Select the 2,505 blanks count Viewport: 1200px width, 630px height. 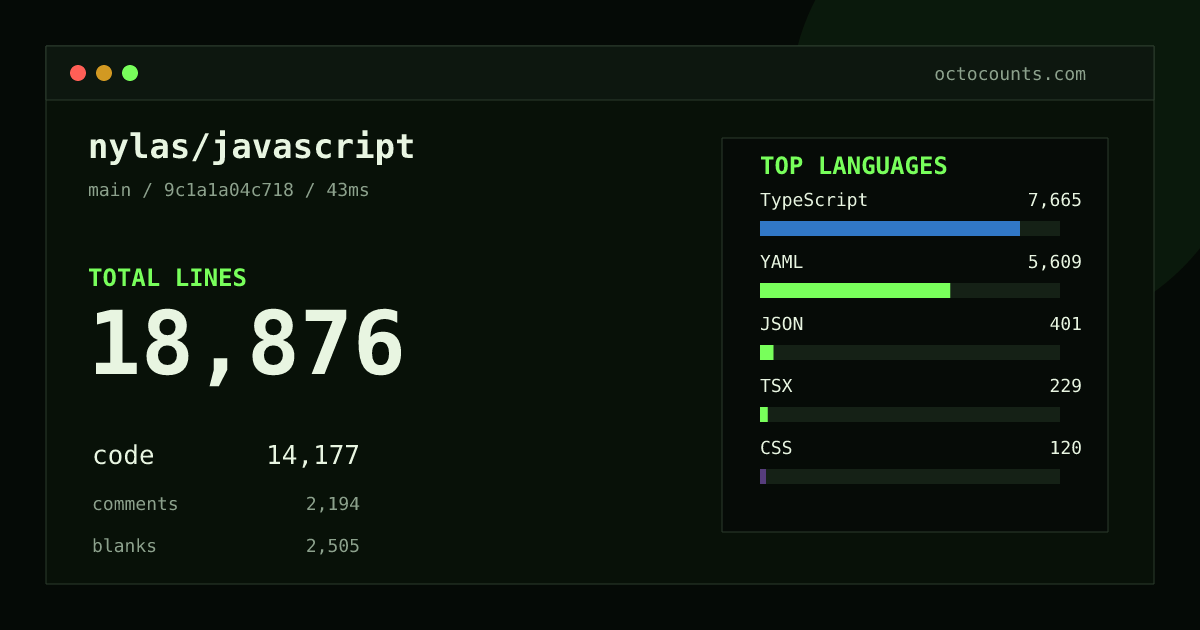click(333, 546)
